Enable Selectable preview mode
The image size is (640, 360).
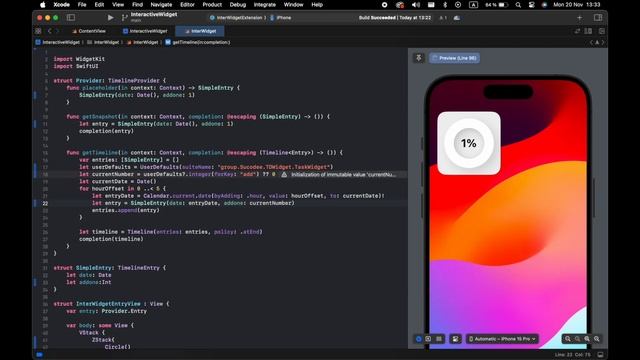(428, 339)
